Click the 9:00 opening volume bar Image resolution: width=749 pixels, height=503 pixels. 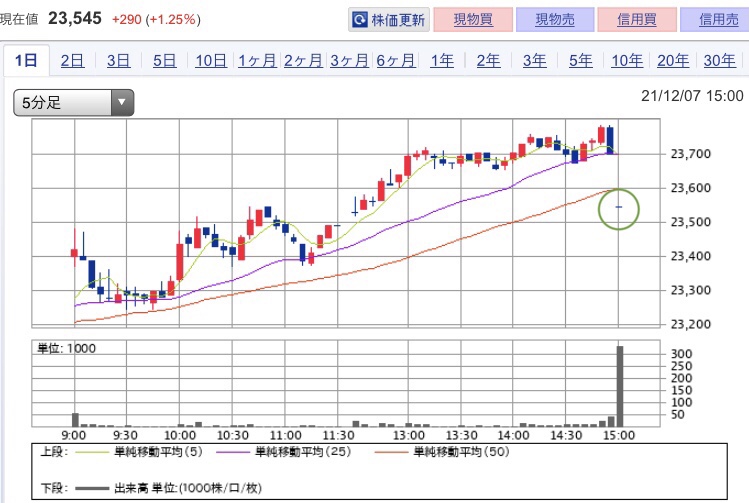point(75,420)
